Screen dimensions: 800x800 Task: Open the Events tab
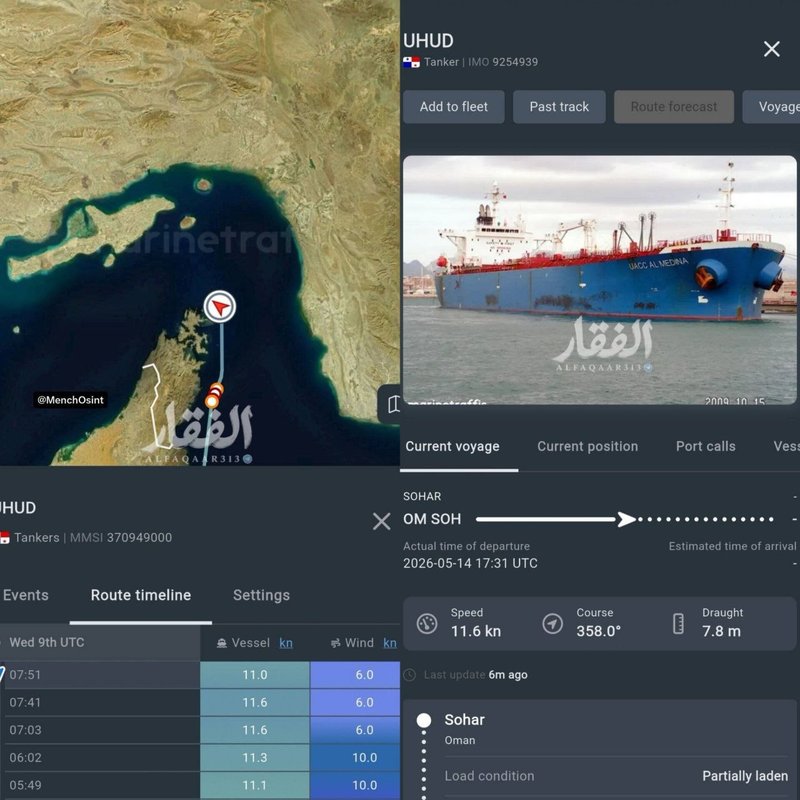(x=26, y=595)
